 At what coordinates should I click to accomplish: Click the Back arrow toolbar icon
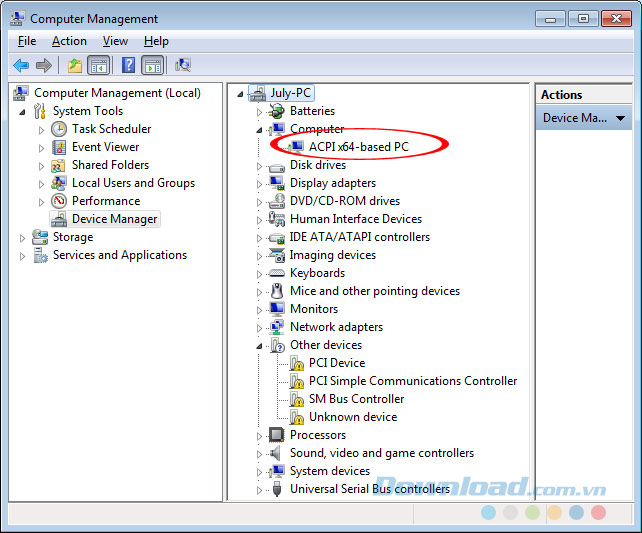(21, 65)
